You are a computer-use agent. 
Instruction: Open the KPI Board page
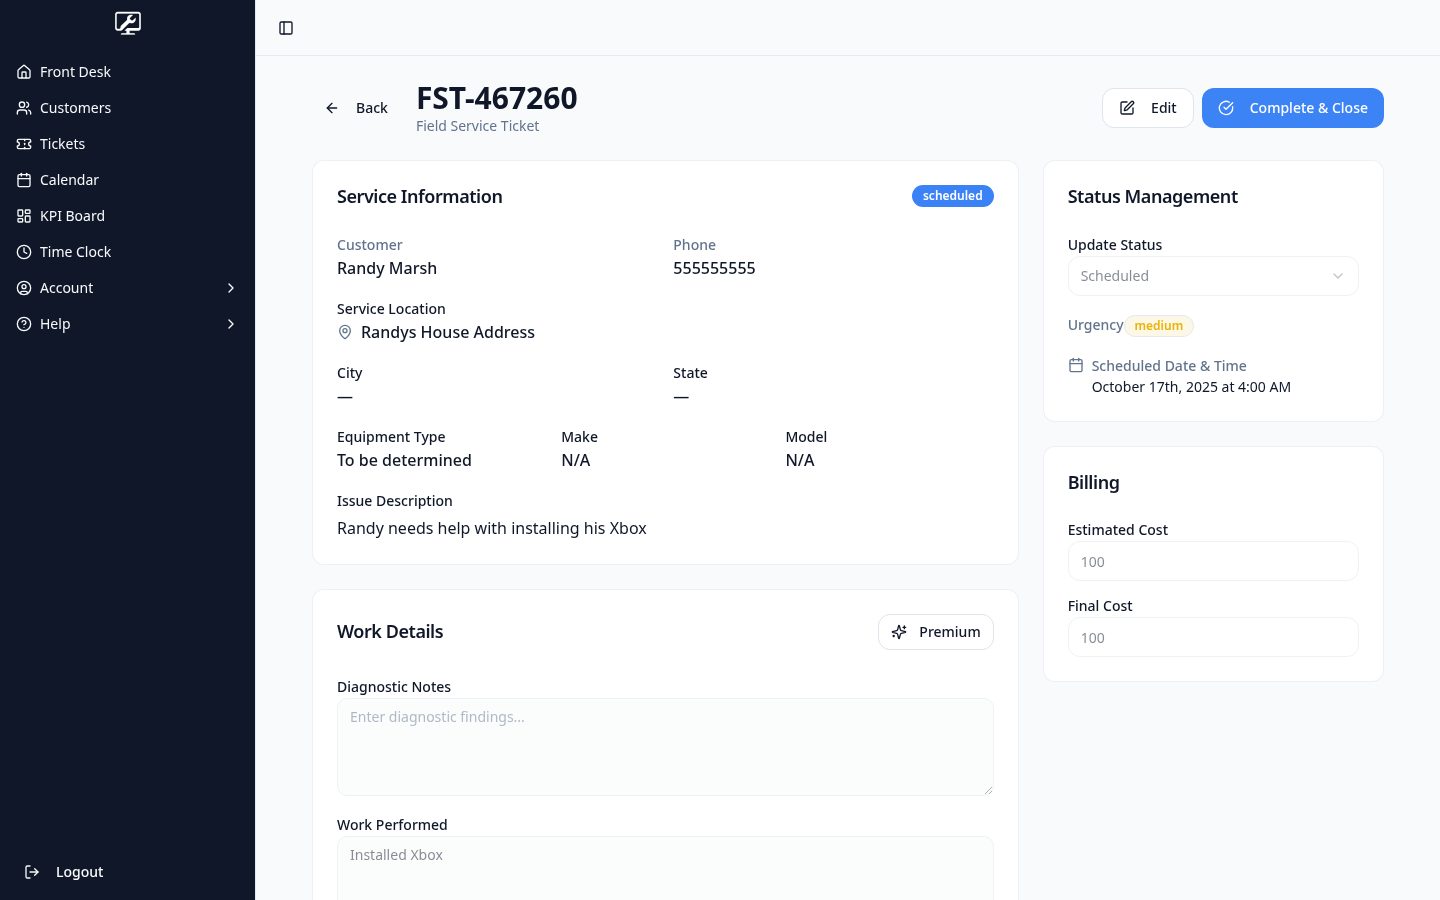coord(127,216)
